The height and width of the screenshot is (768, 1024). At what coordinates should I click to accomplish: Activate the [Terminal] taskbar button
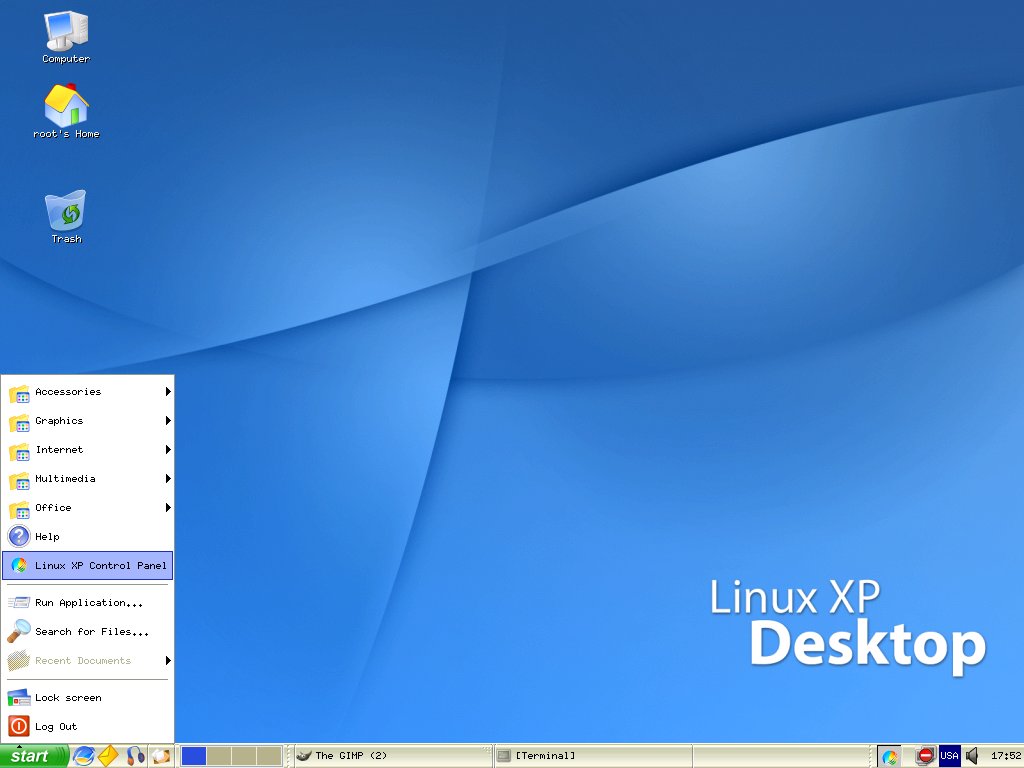pyautogui.click(x=593, y=756)
